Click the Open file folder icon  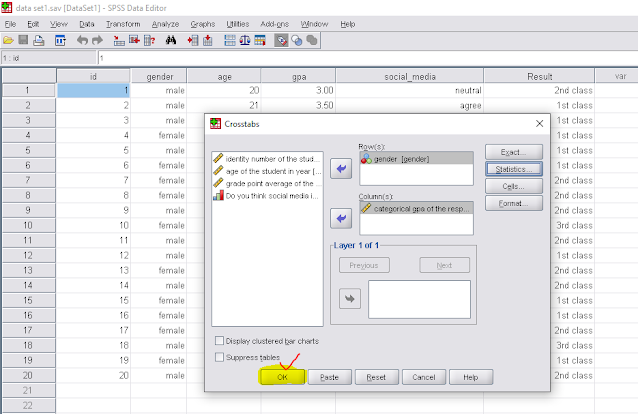pyautogui.click(x=8, y=40)
